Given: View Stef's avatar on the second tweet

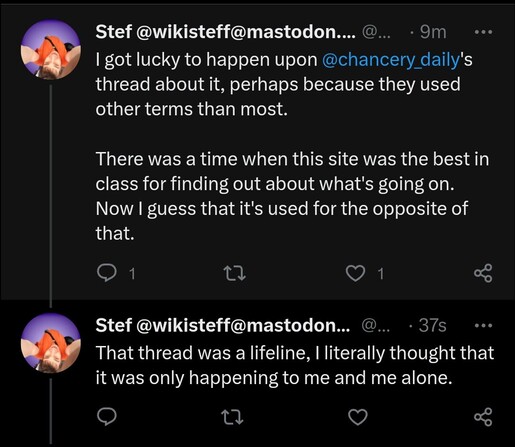Looking at the screenshot, I should click(51, 343).
